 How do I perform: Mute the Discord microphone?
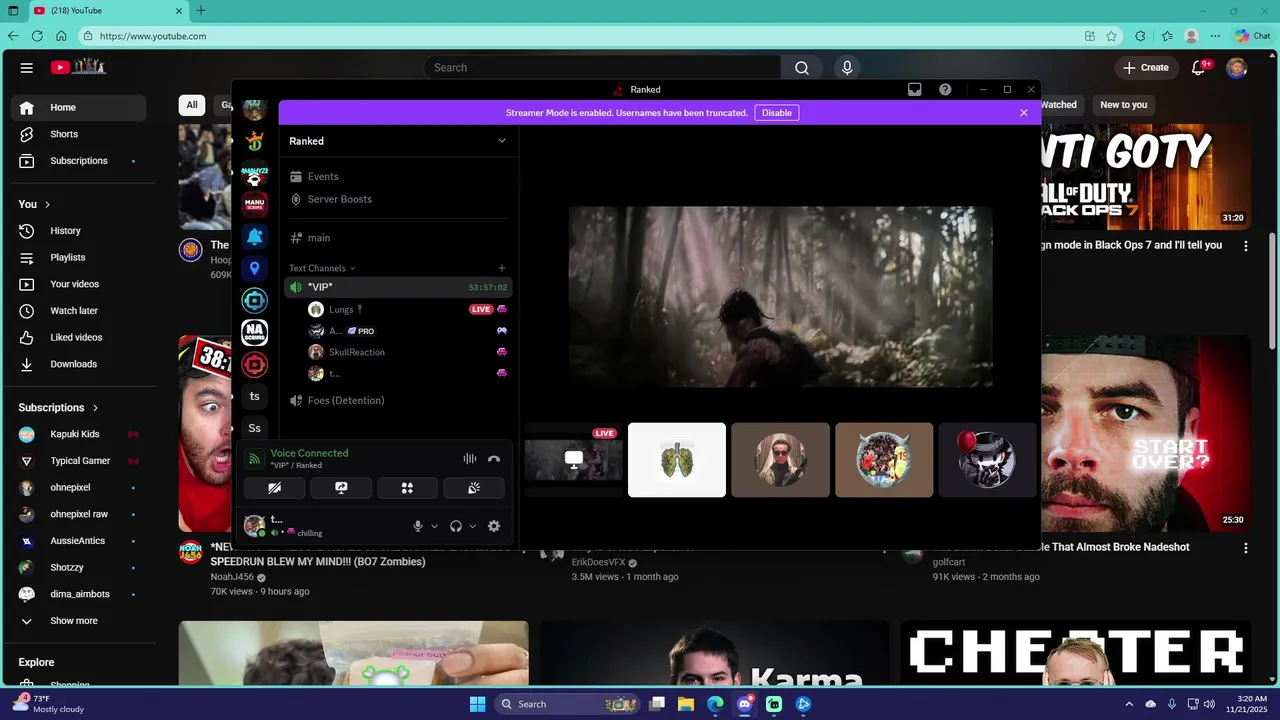coord(418,526)
